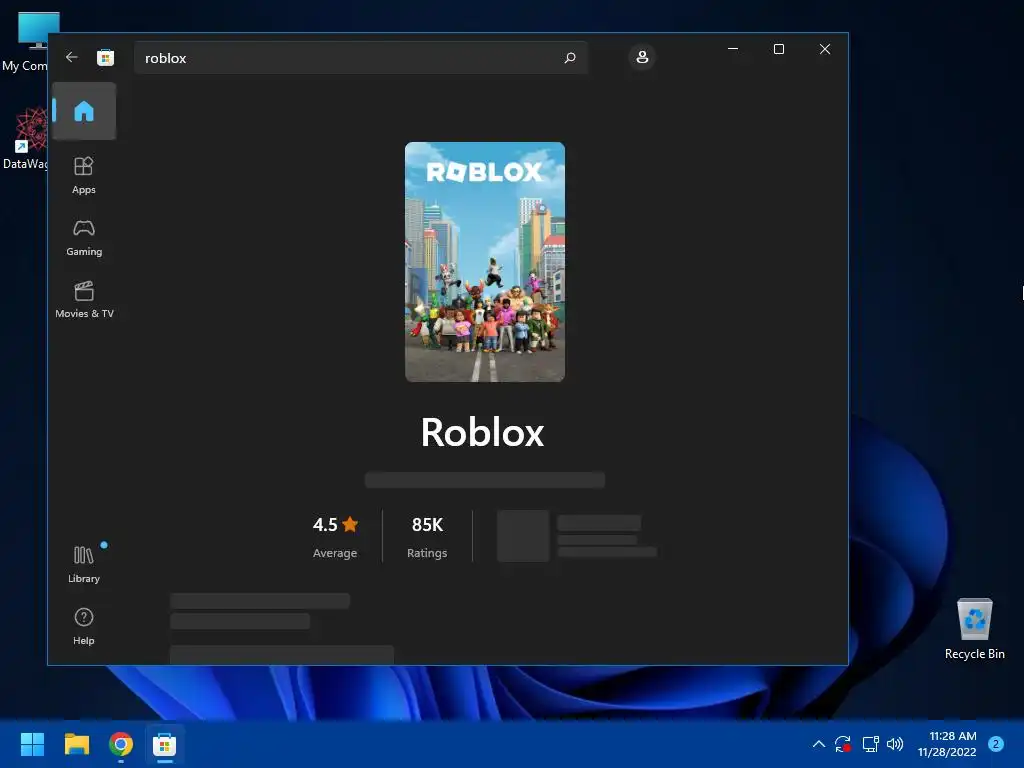Open the Apps section in sidebar

pyautogui.click(x=84, y=176)
